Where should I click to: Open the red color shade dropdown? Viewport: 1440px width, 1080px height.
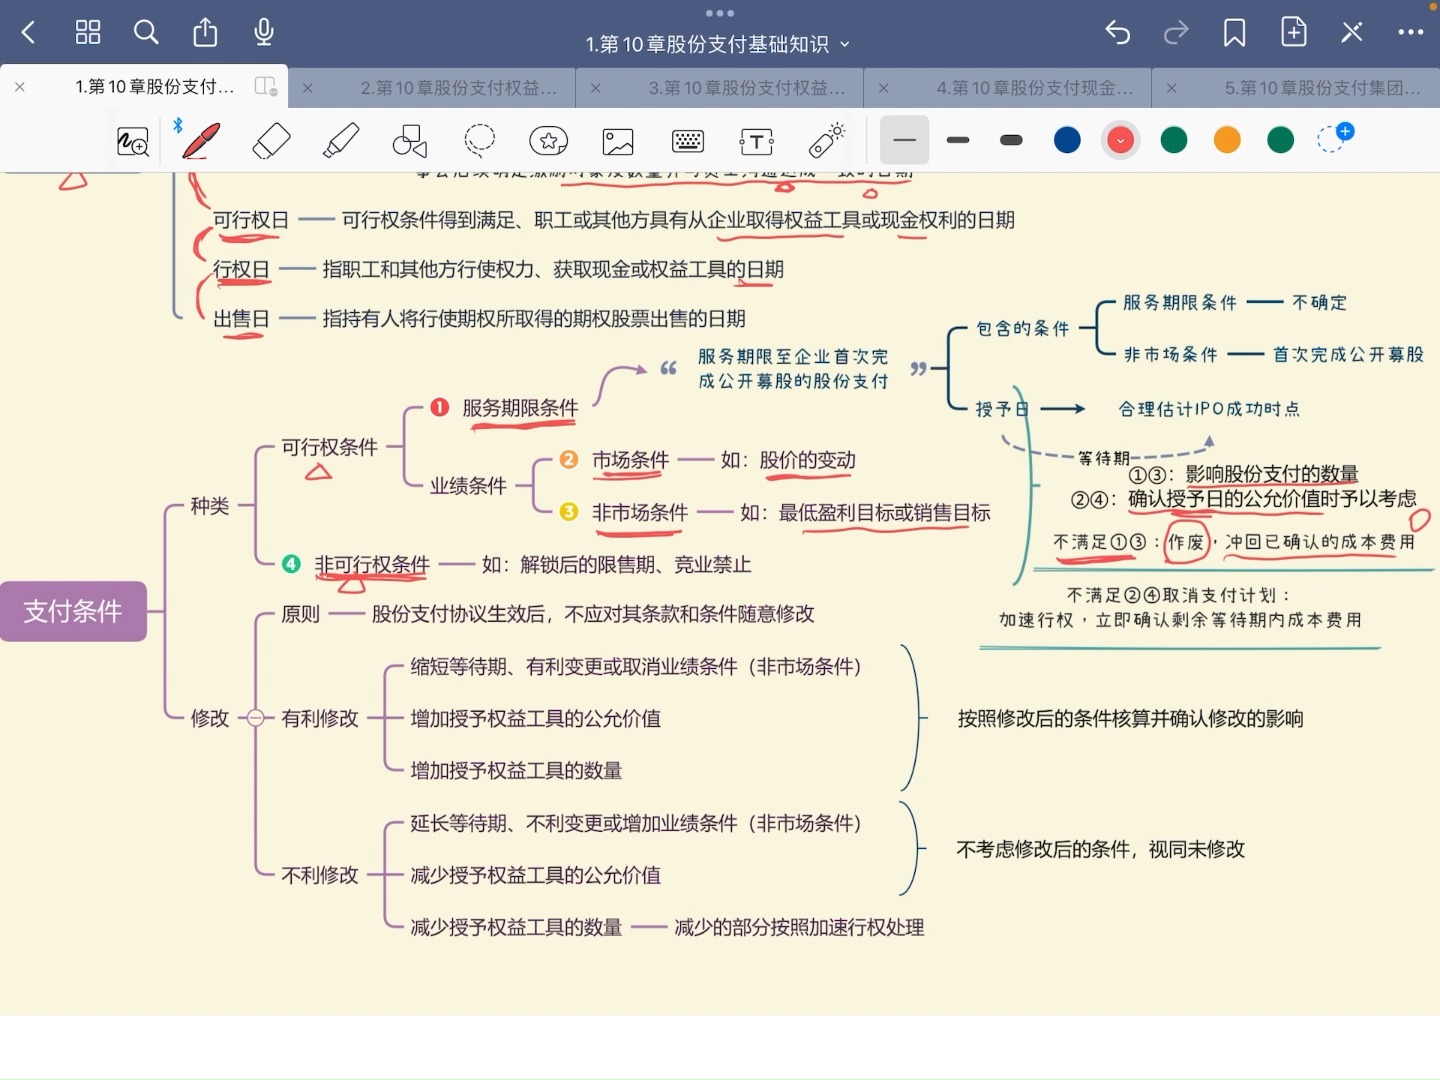1121,140
